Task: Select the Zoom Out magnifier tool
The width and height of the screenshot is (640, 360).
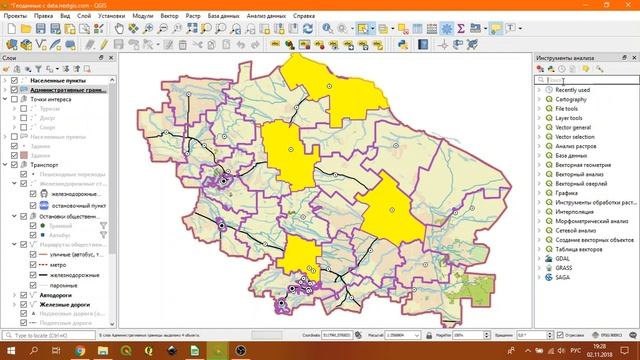Action: [x=162, y=29]
